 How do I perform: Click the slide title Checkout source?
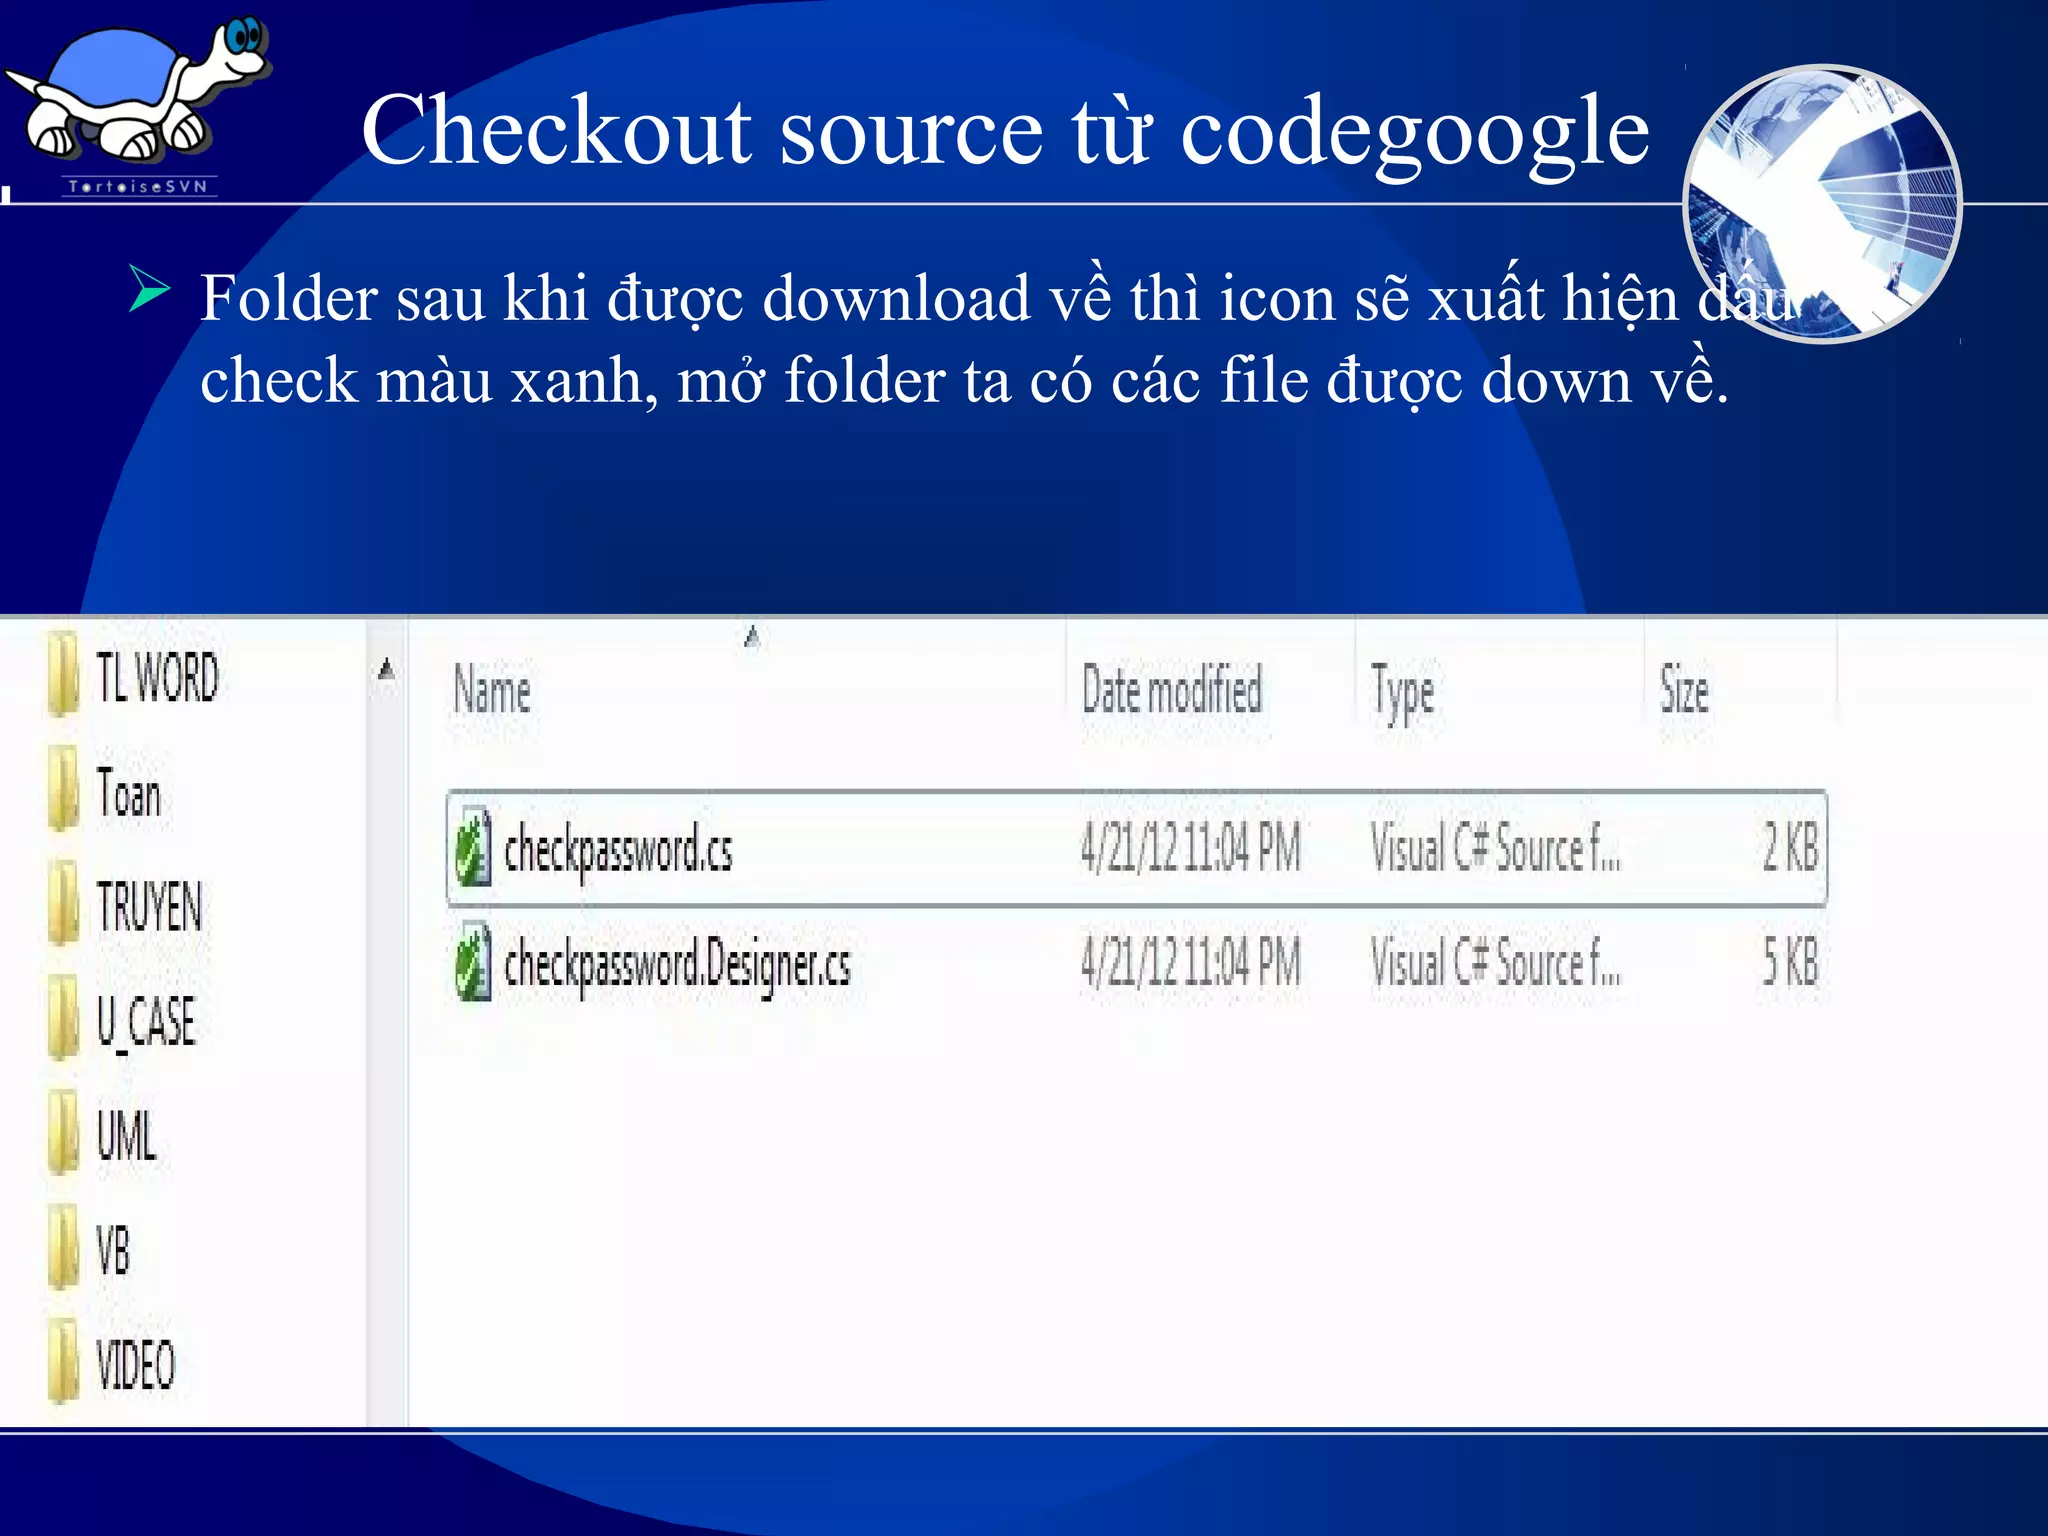(x=1005, y=132)
